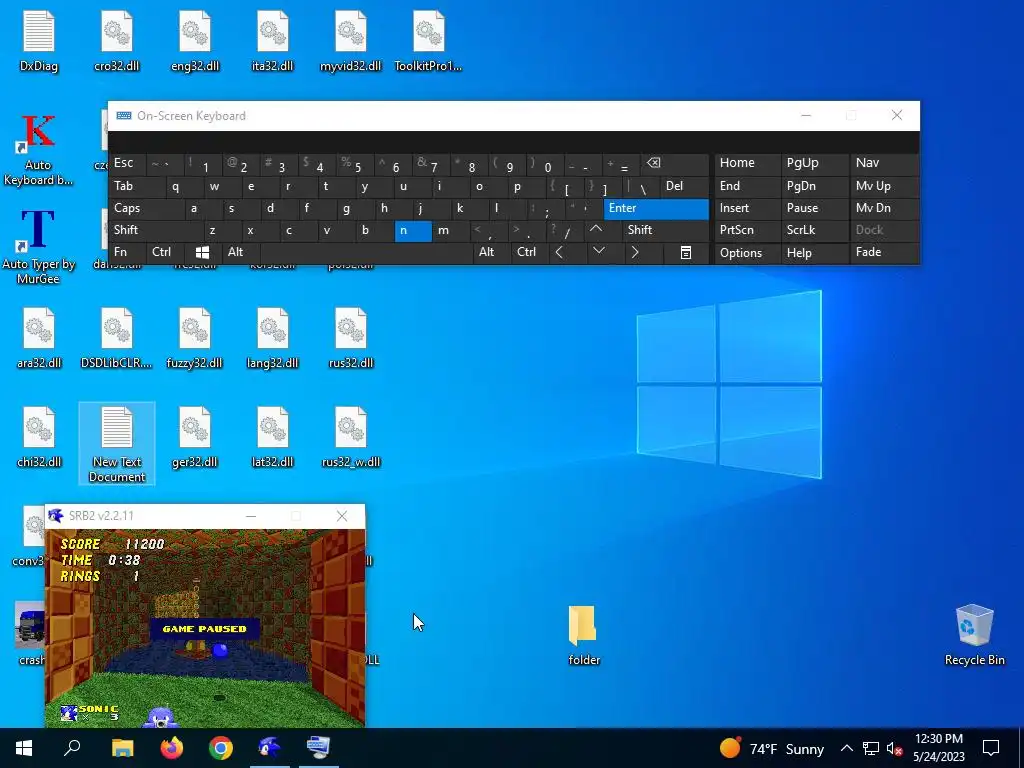Select the DSDLibCLR file icon
1024x768 pixels.
pos(117,338)
